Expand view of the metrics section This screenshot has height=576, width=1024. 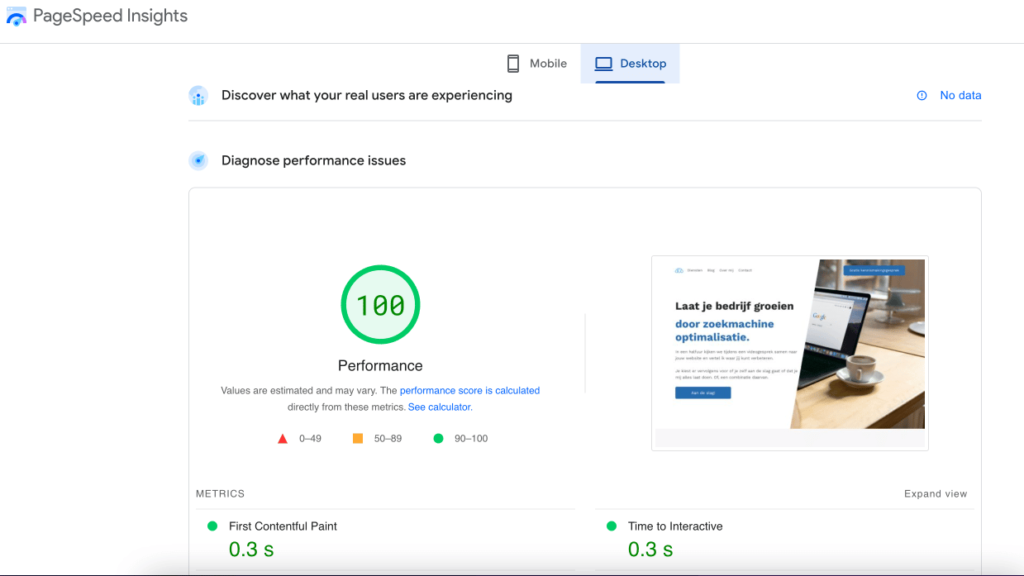935,494
